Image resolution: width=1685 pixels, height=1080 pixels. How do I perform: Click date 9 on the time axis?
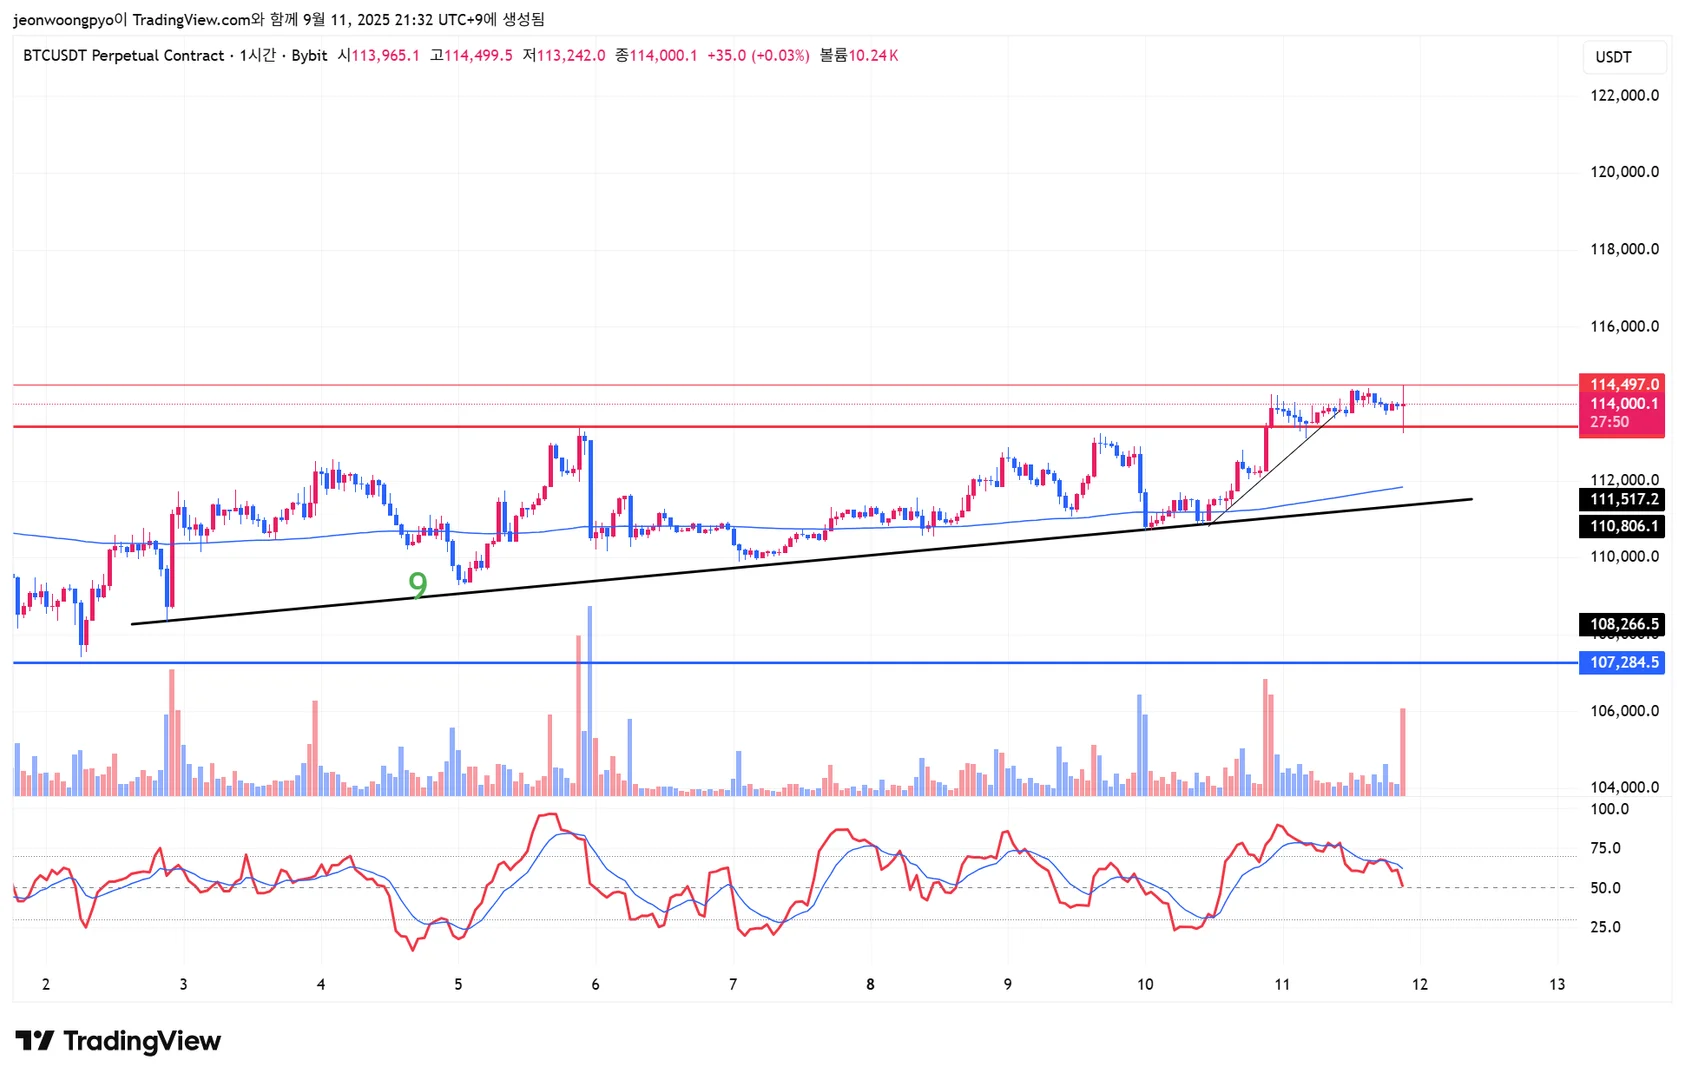tap(1007, 984)
